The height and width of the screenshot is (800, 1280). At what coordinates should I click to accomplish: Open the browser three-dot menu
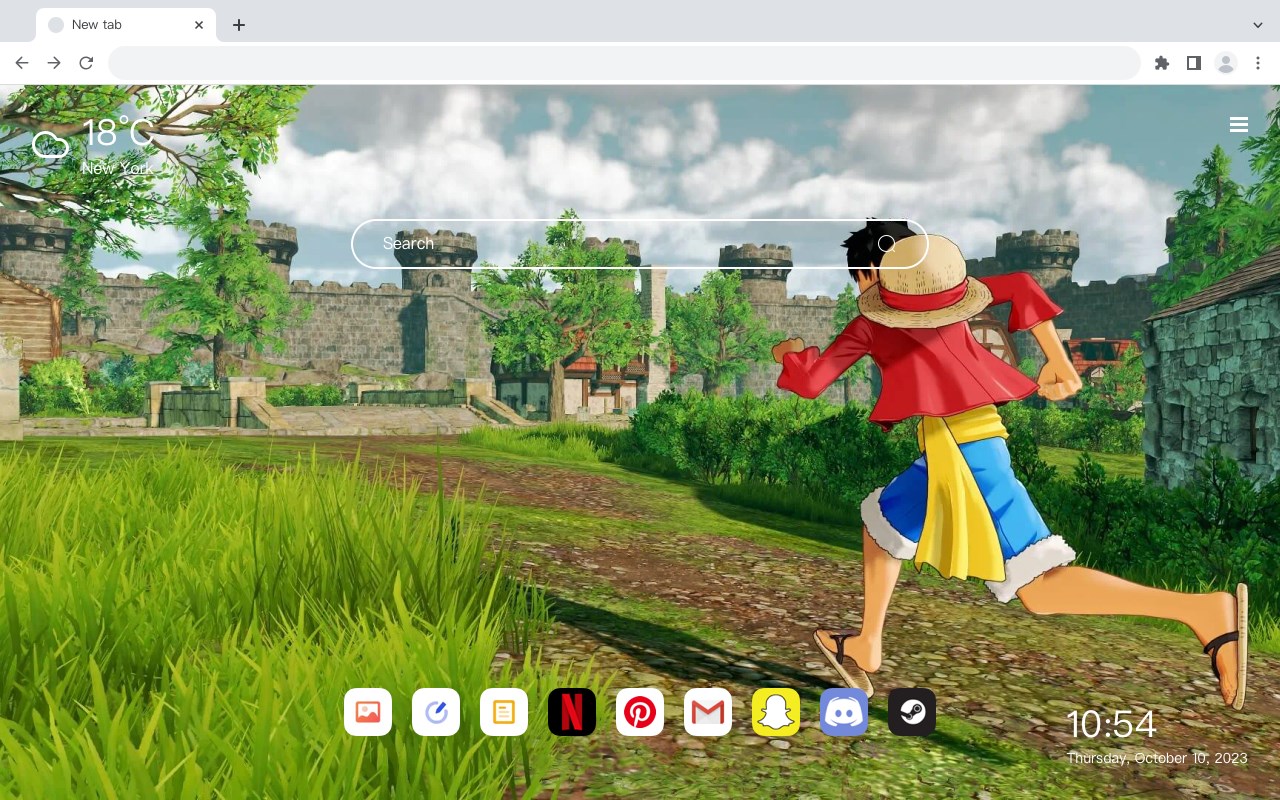[x=1258, y=63]
